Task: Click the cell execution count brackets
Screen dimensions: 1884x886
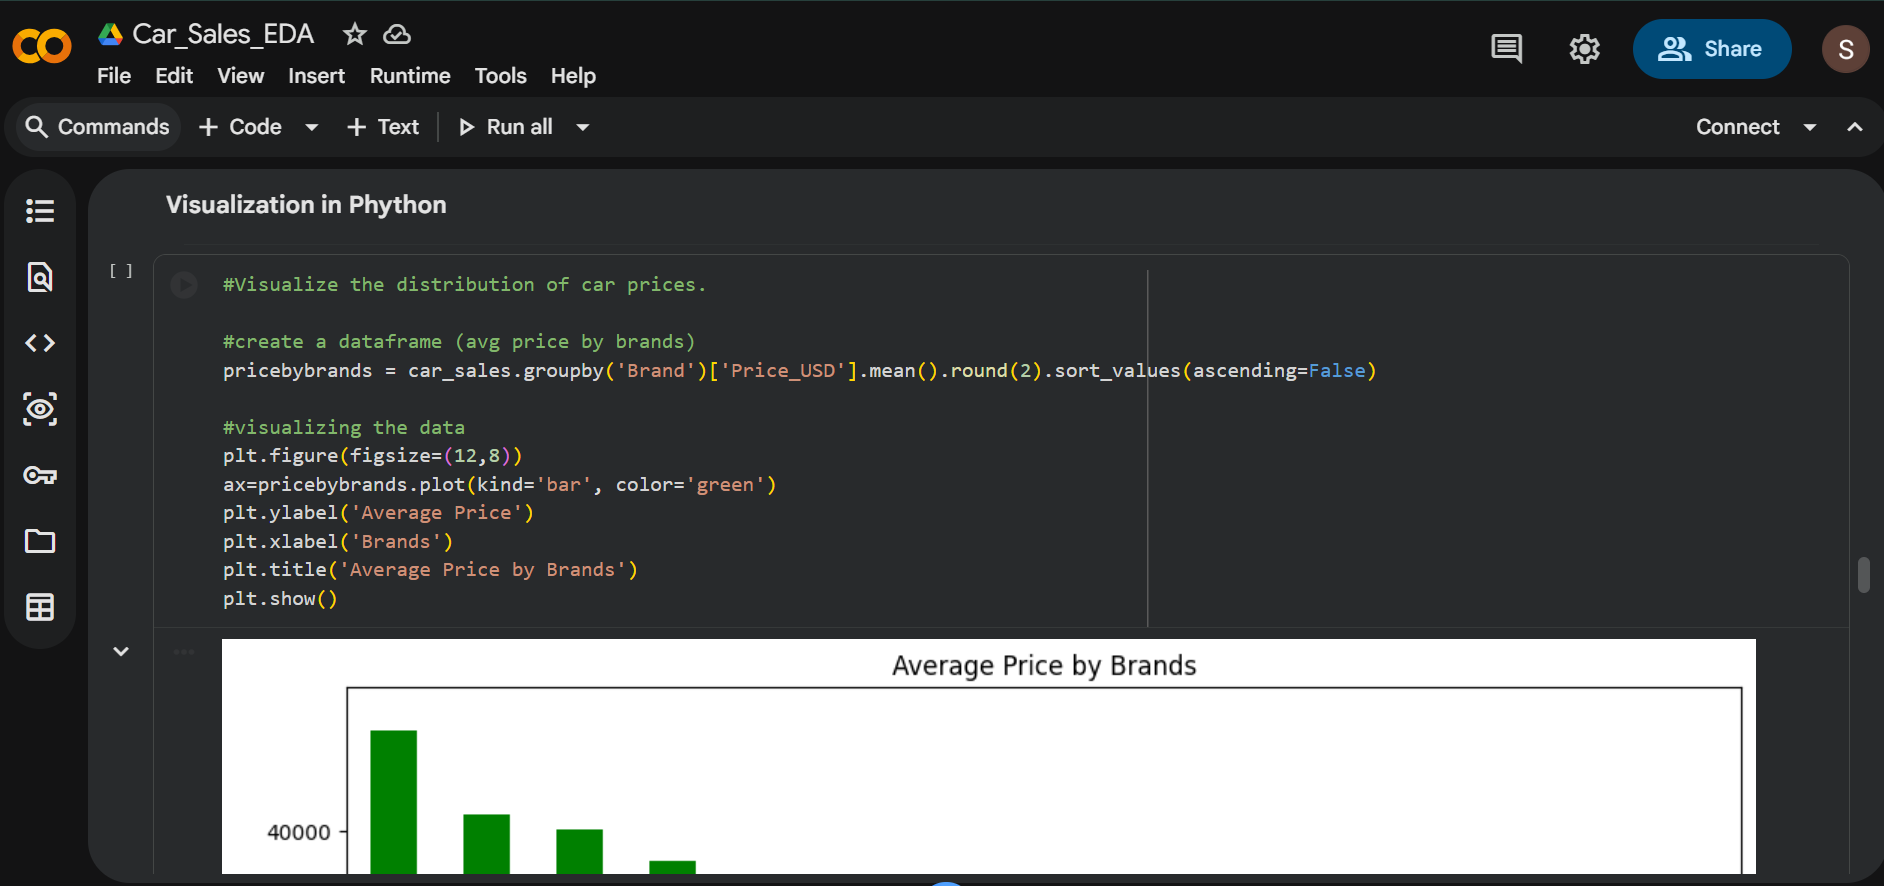Action: [x=121, y=271]
